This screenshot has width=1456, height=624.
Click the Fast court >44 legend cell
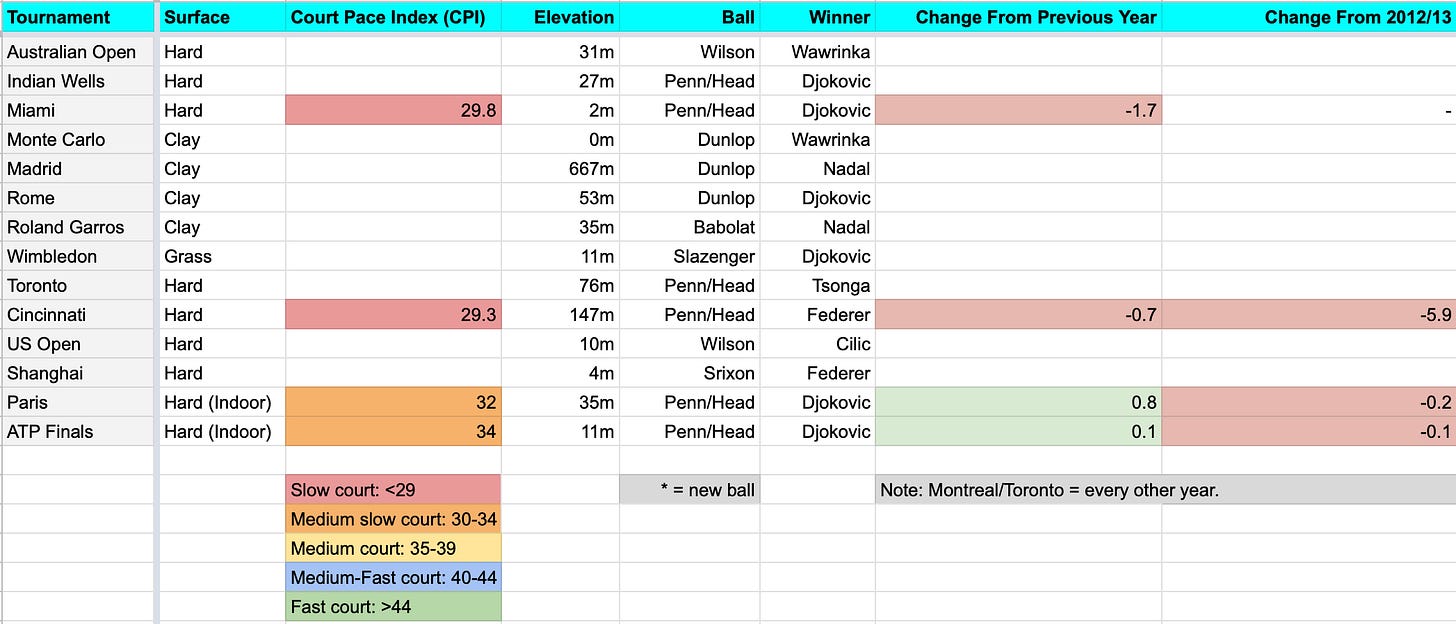click(393, 606)
